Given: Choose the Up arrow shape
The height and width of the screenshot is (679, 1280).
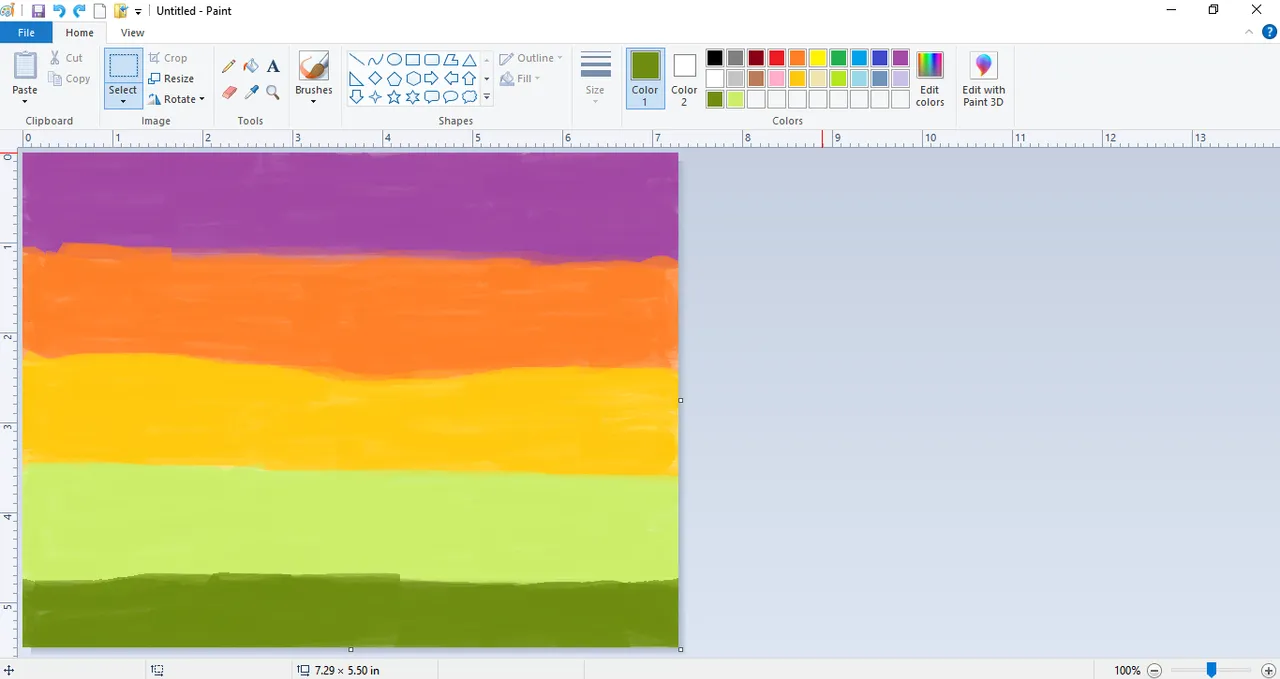Looking at the screenshot, I should point(469,78).
